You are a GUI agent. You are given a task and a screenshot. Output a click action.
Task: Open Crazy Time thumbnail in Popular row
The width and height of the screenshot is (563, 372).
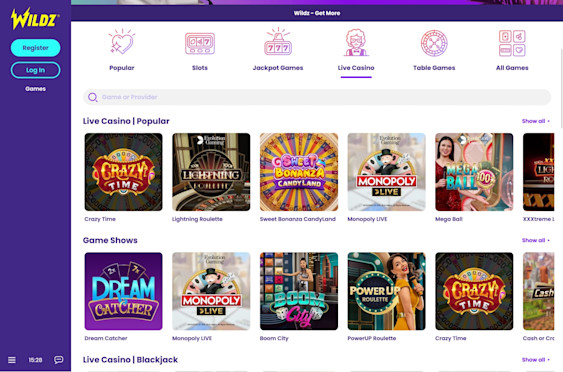click(124, 172)
